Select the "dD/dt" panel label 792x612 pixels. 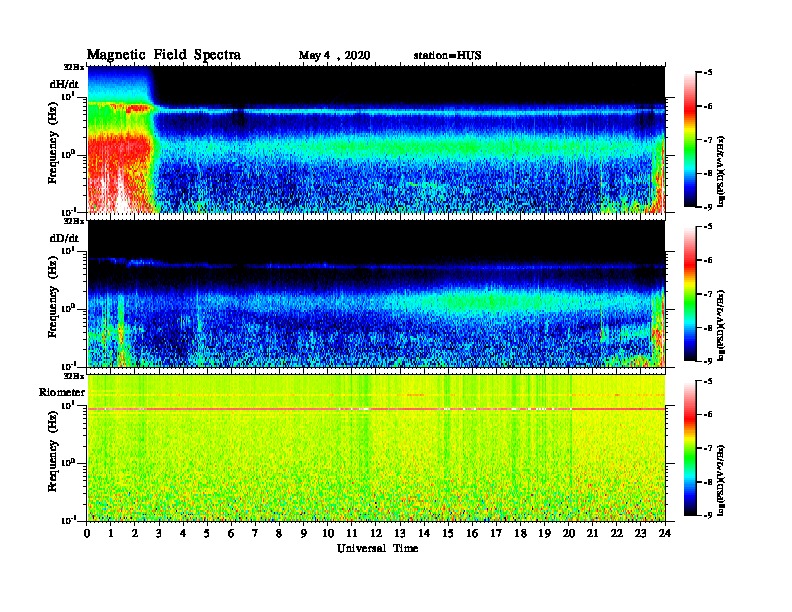pyautogui.click(x=64, y=238)
